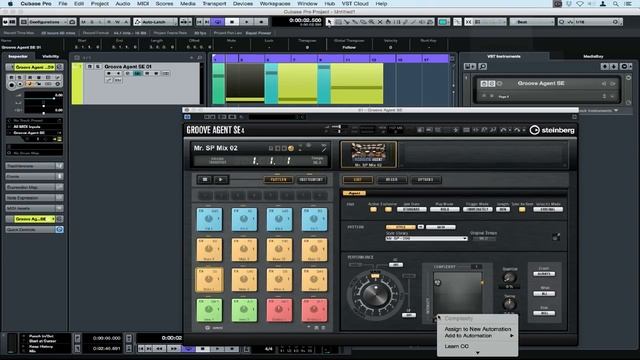Switch to the Inspector tab
Viewport: 640px width, 360px height.
tap(18, 56)
